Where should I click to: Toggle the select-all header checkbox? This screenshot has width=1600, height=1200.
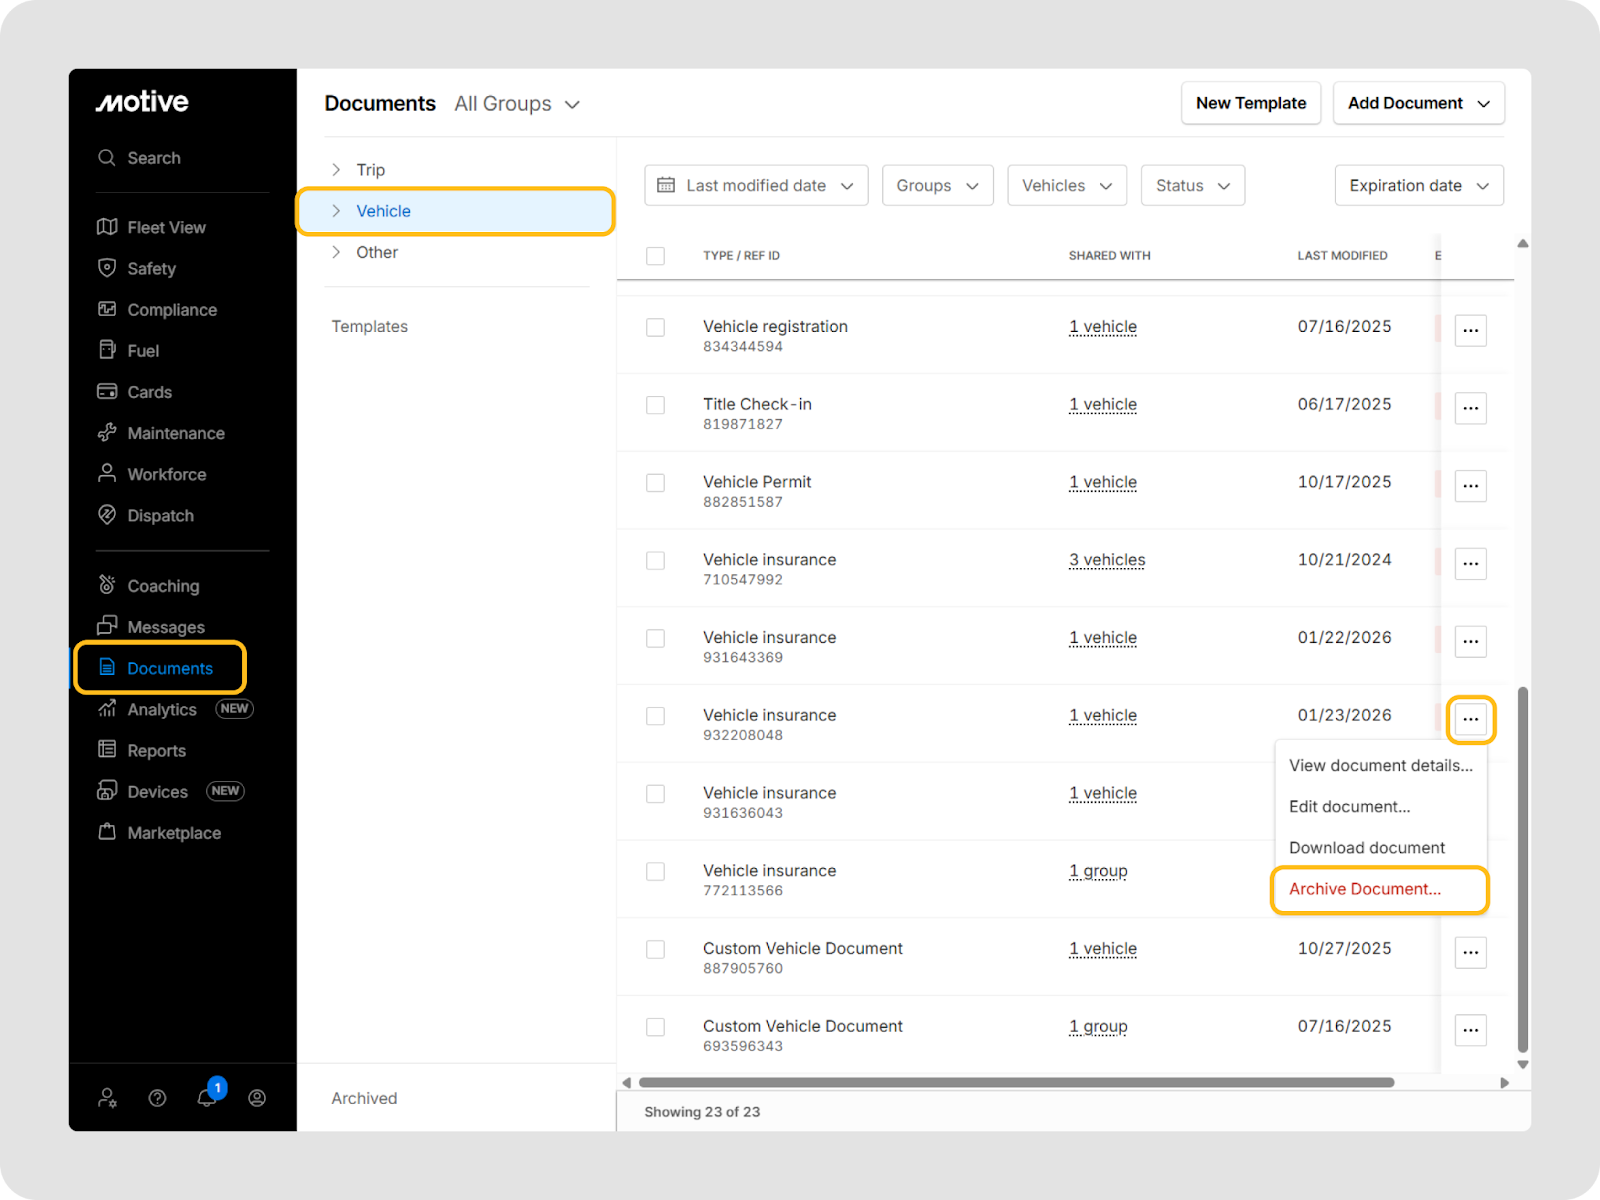(656, 256)
